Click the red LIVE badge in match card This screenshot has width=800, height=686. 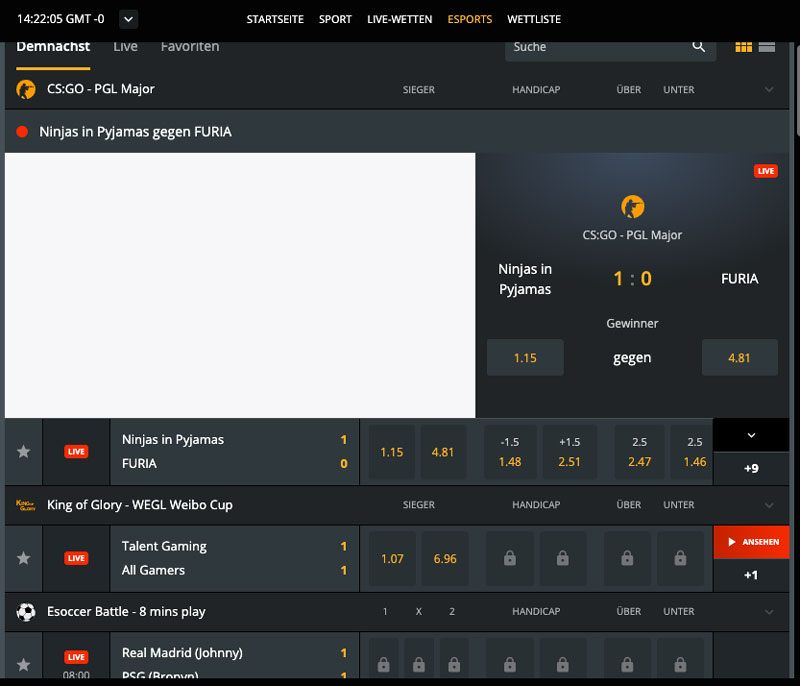(x=766, y=171)
